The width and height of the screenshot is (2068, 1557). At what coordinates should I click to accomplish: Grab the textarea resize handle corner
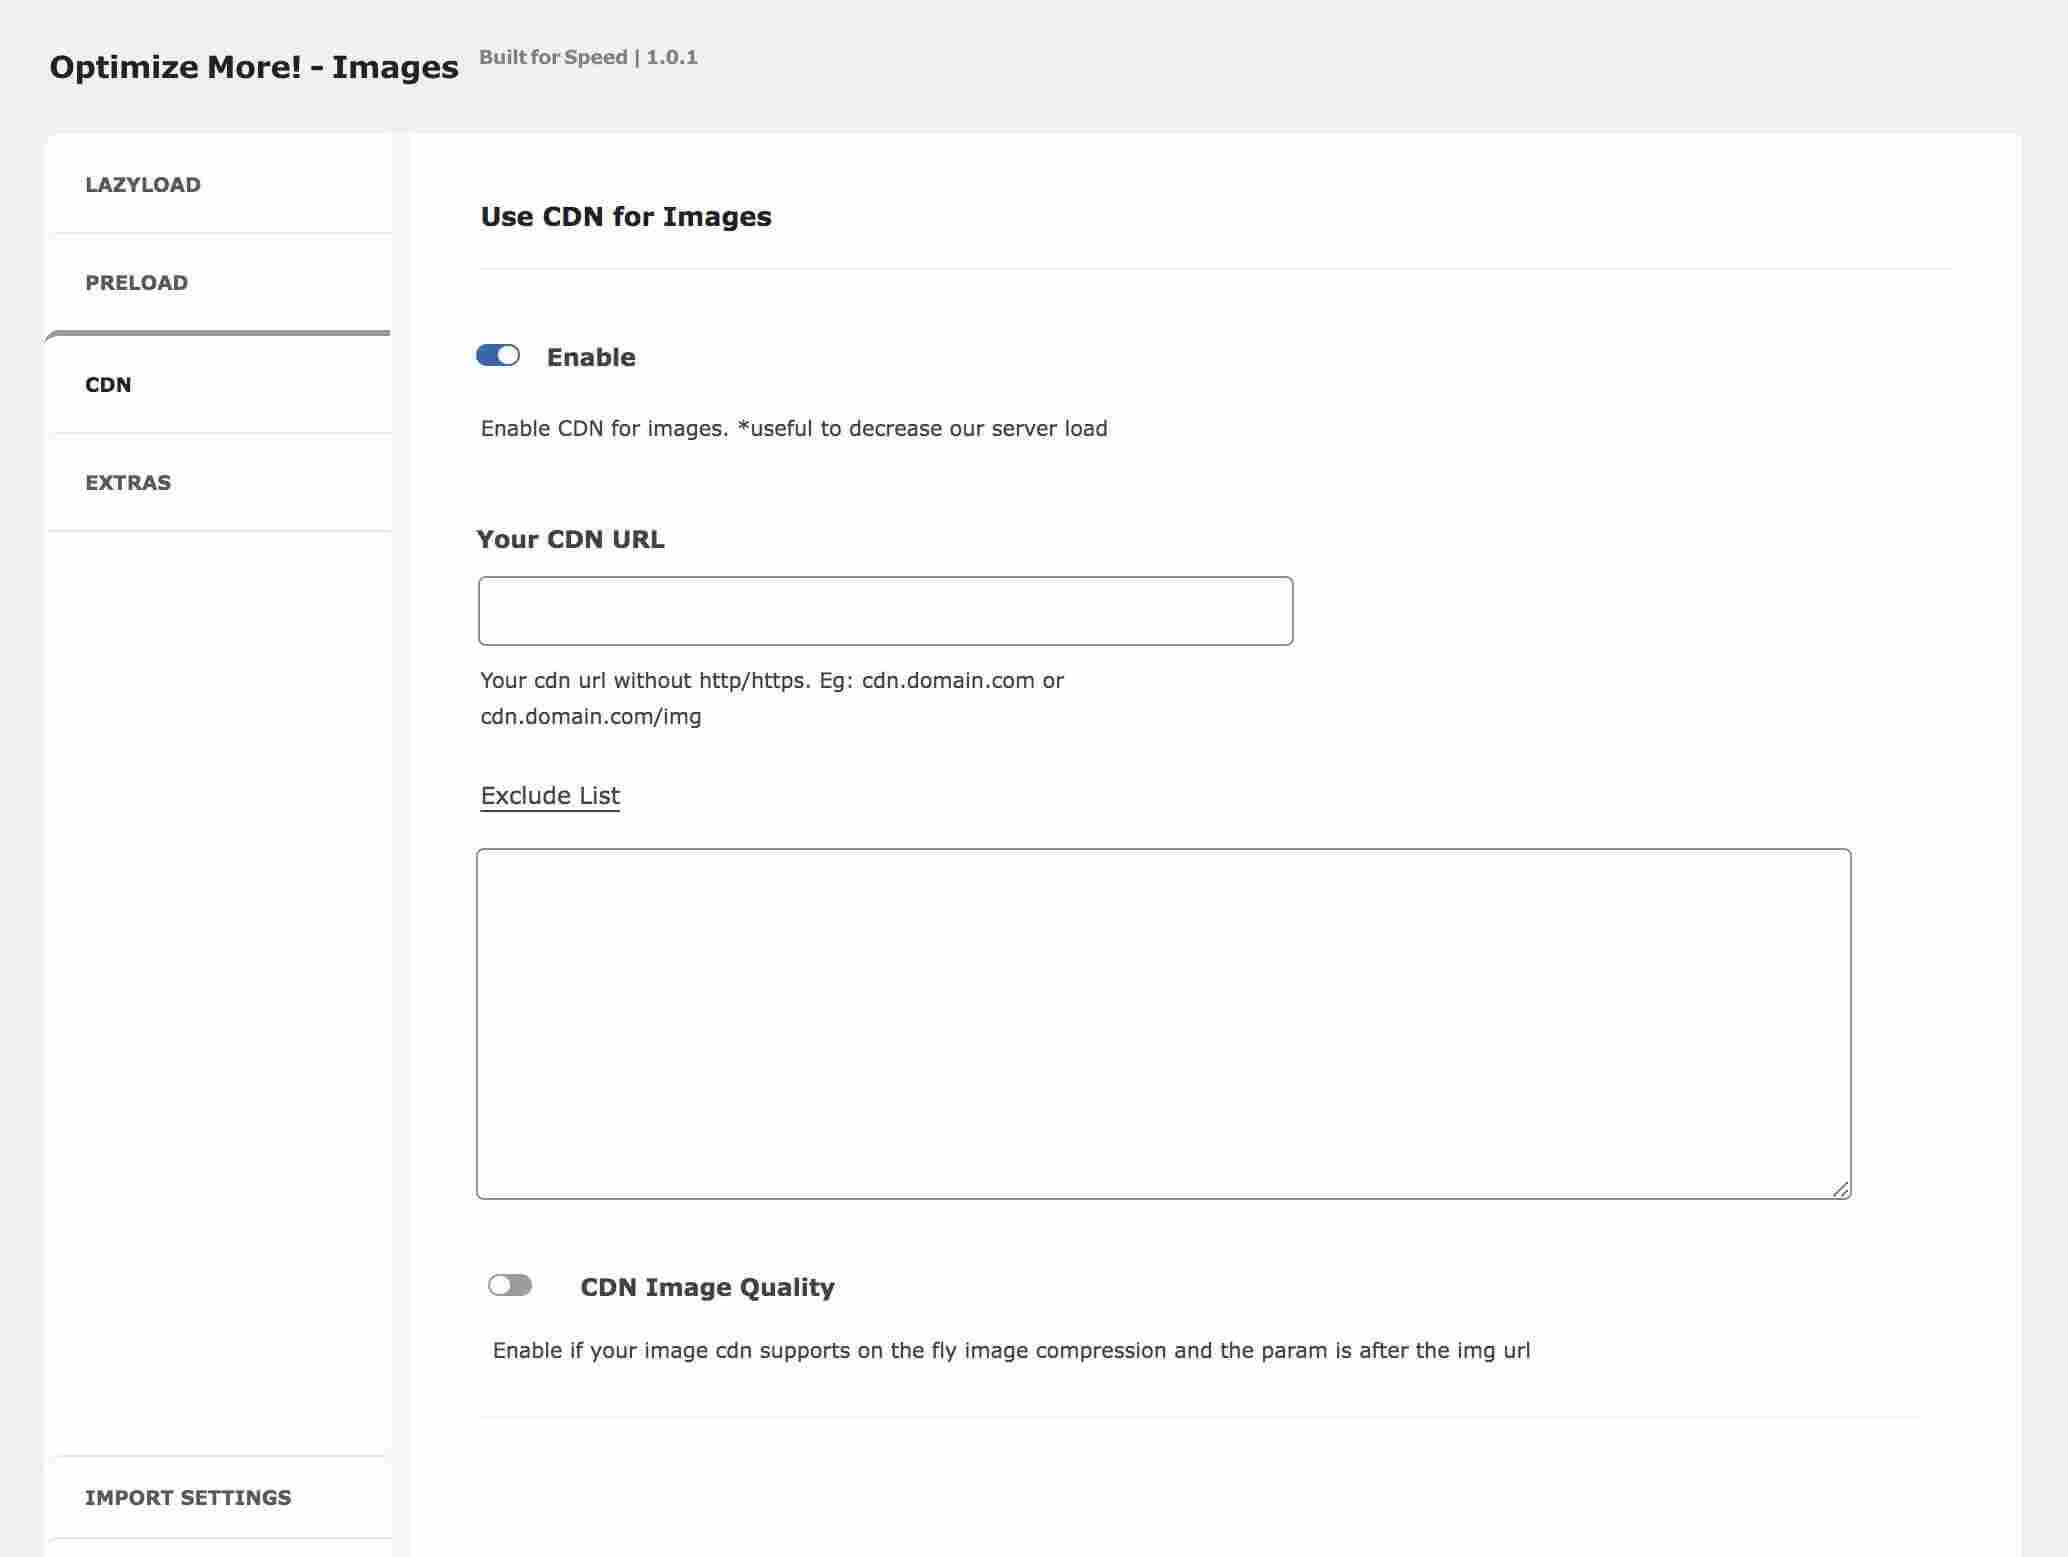coord(1841,1189)
